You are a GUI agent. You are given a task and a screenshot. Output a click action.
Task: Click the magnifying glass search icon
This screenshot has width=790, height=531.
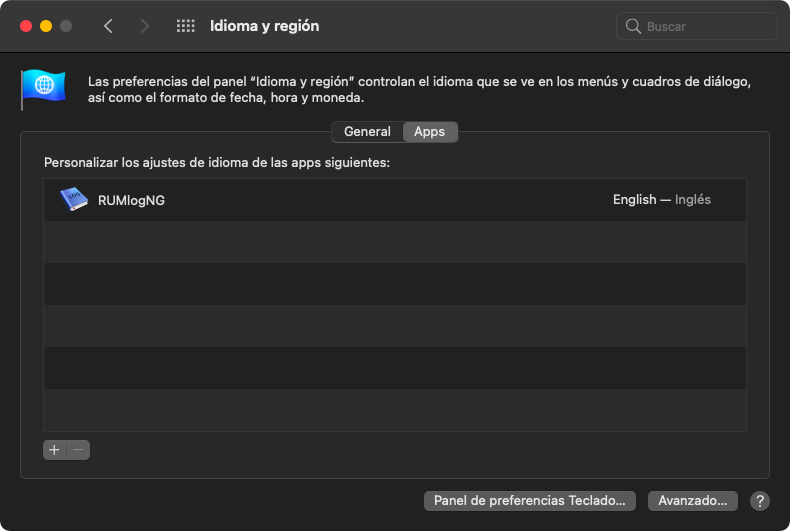pos(633,27)
